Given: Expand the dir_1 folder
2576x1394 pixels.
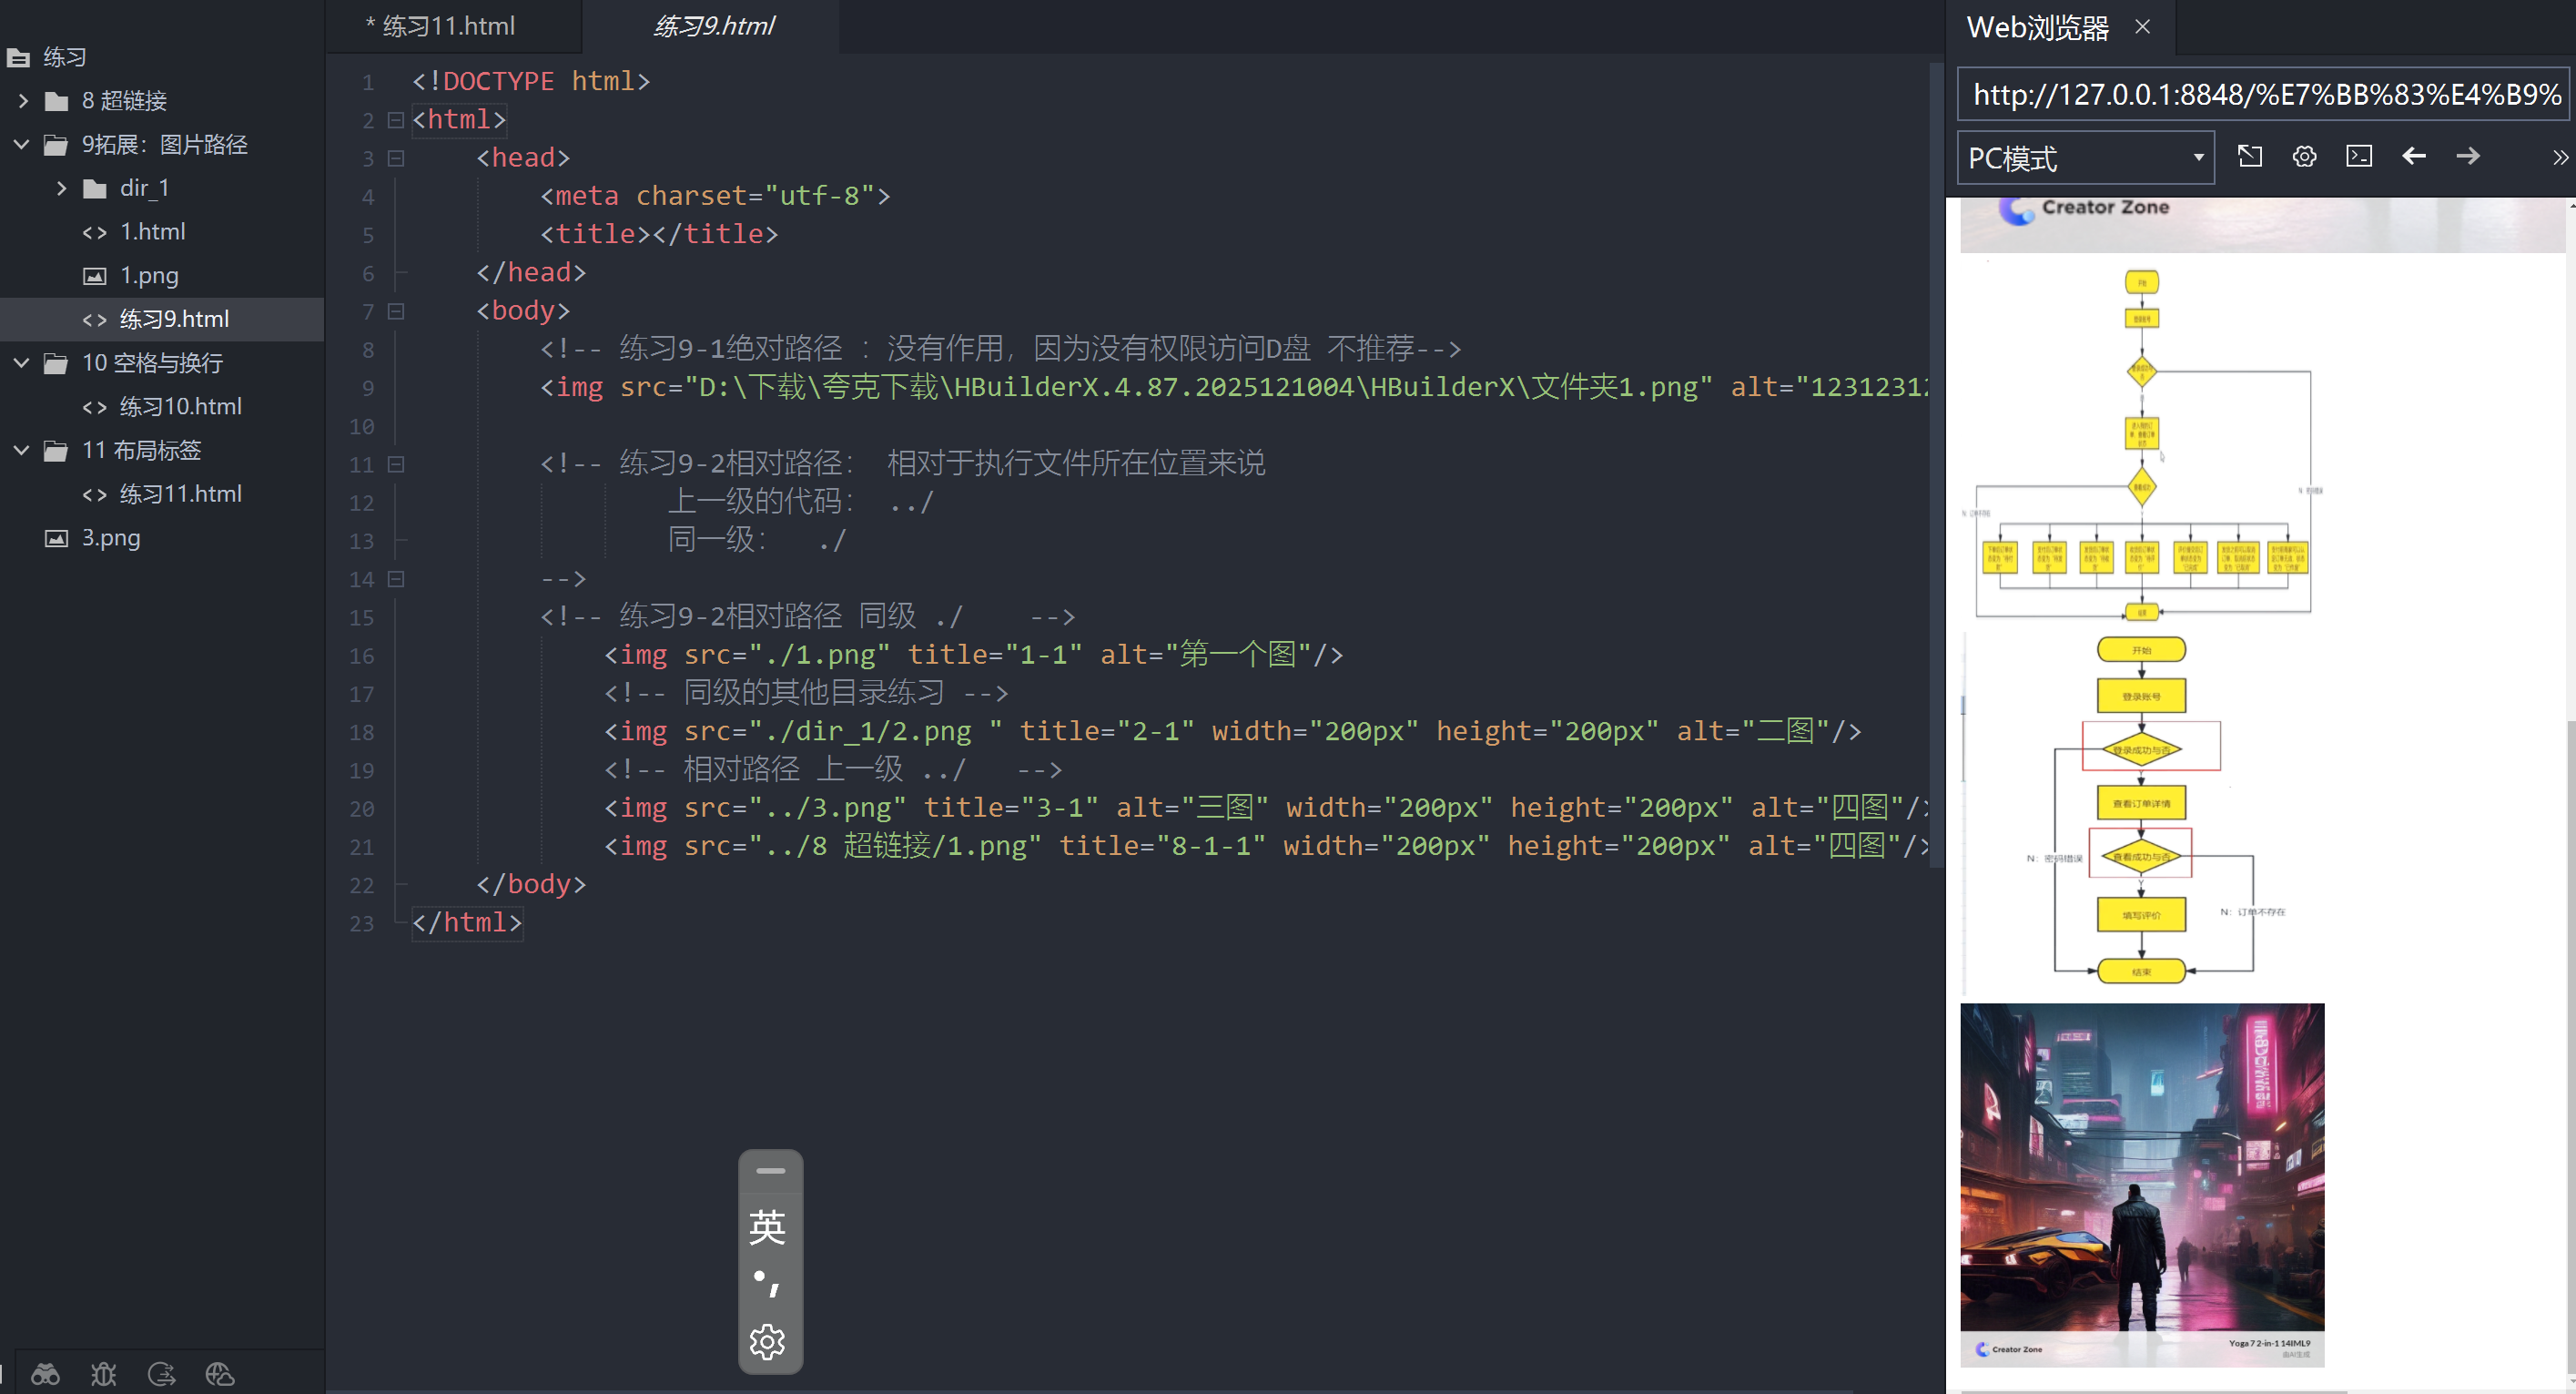Looking at the screenshot, I should [62, 188].
